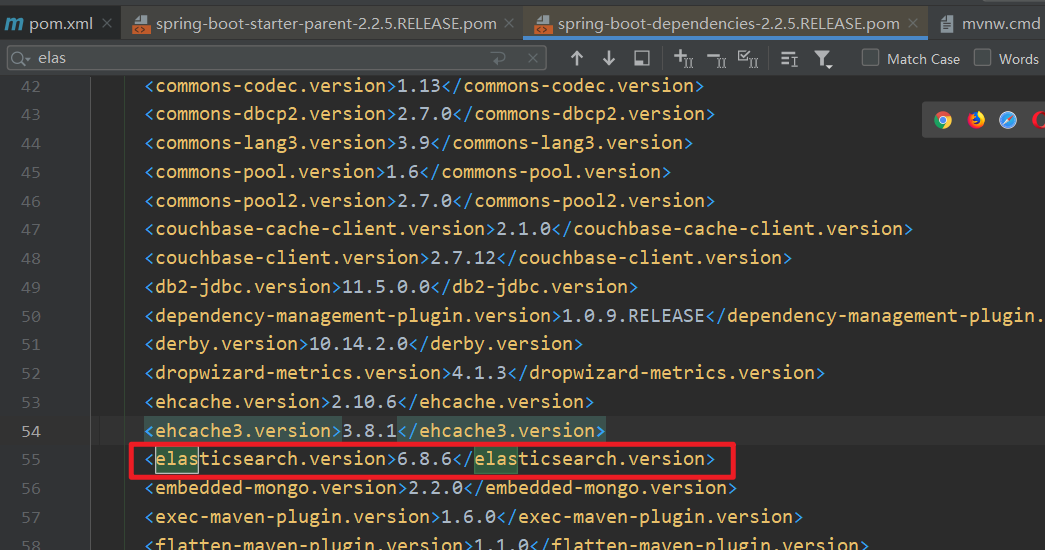Click gutter line number 42
1045x550 pixels.
point(31,87)
